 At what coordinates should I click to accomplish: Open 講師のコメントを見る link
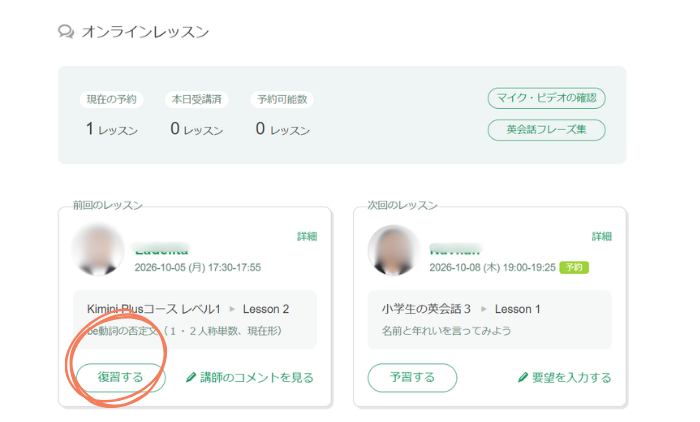256,378
